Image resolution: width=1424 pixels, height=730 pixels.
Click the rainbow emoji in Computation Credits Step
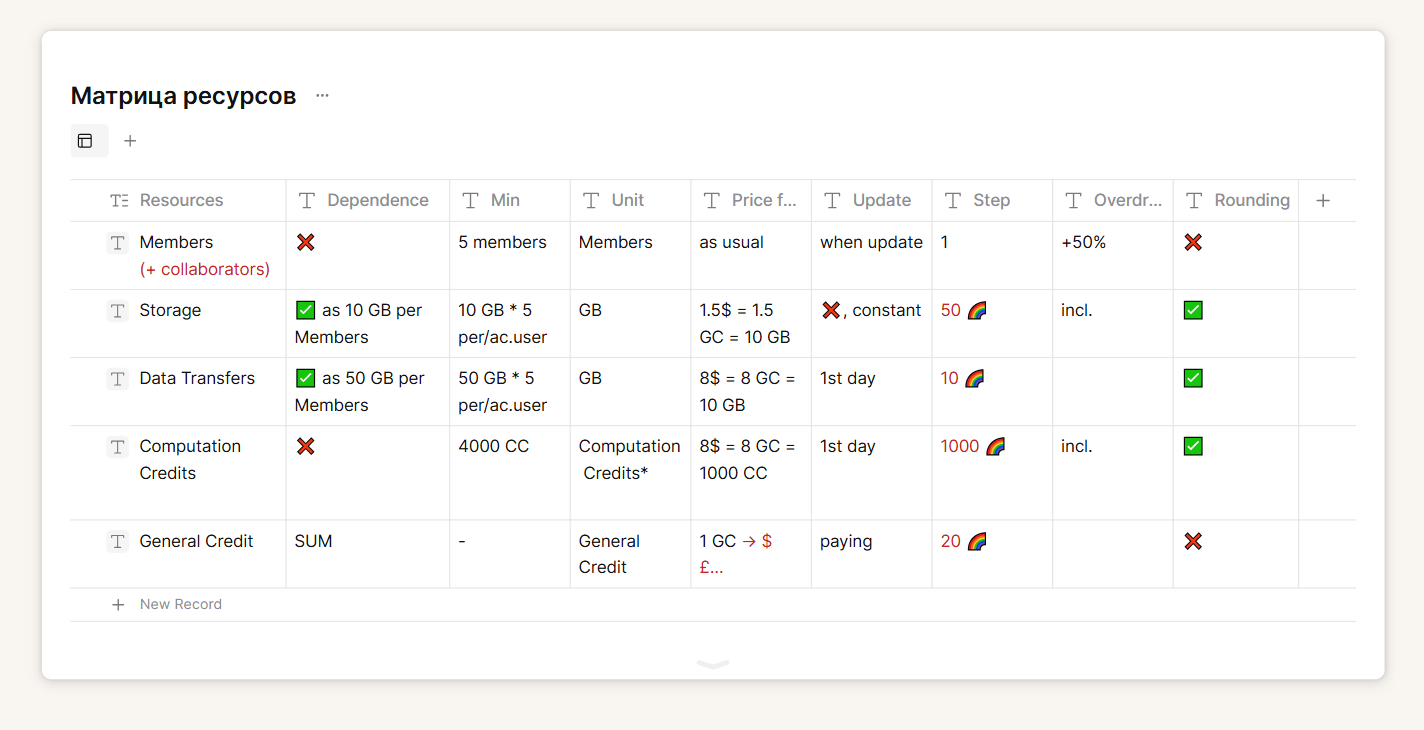click(995, 447)
